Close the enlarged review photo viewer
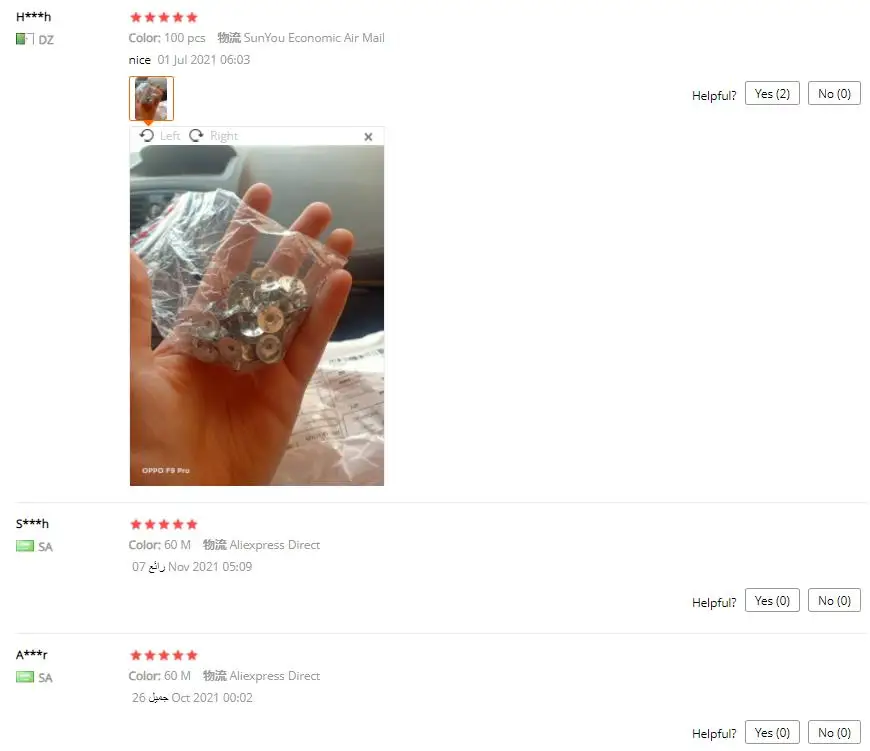870x751 pixels. tap(368, 136)
